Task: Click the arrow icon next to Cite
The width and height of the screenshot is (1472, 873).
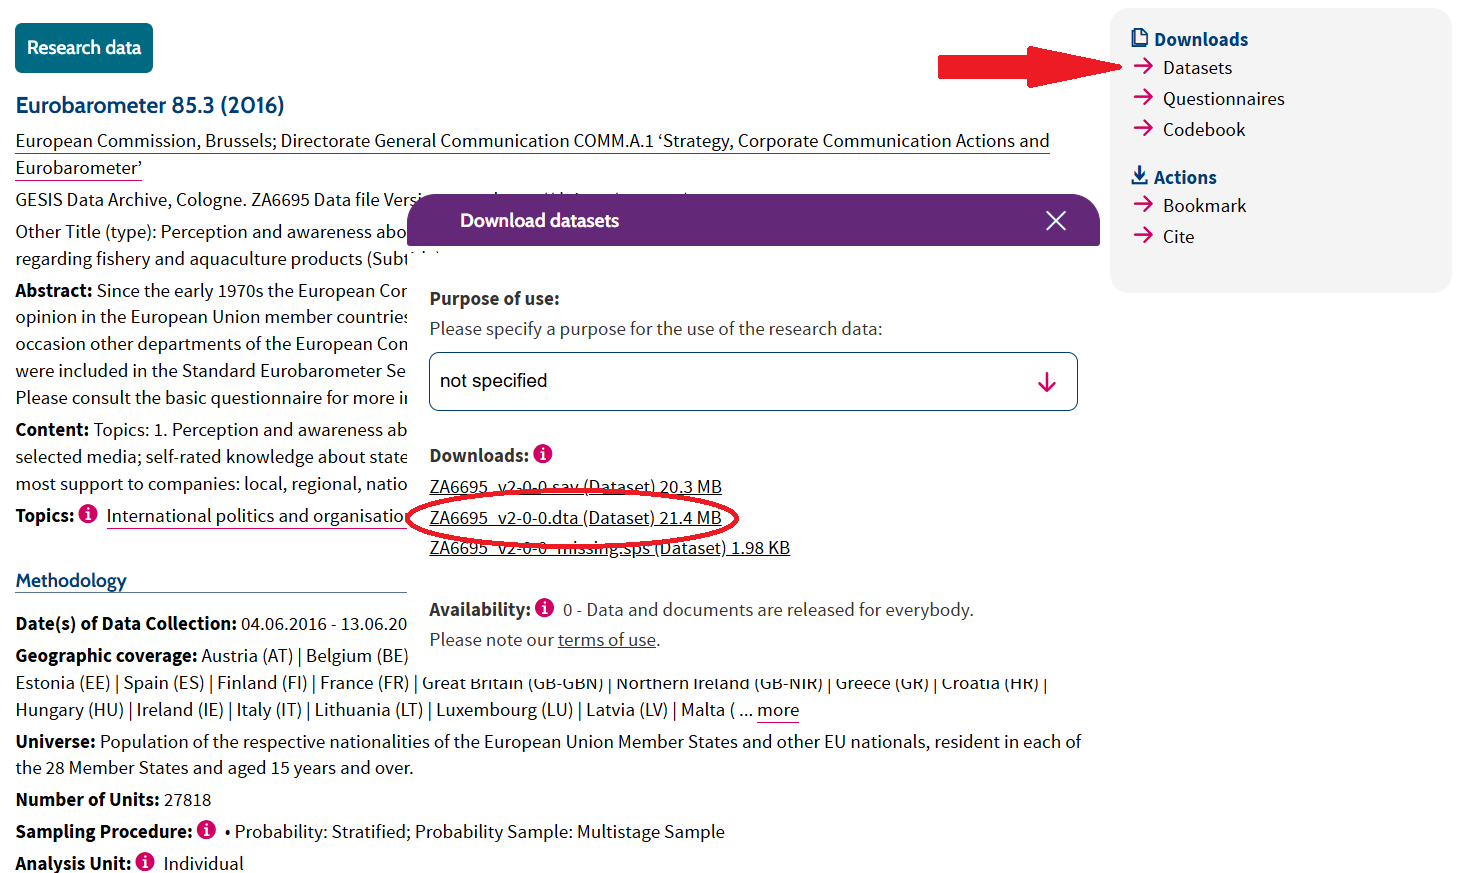Action: point(1143,236)
